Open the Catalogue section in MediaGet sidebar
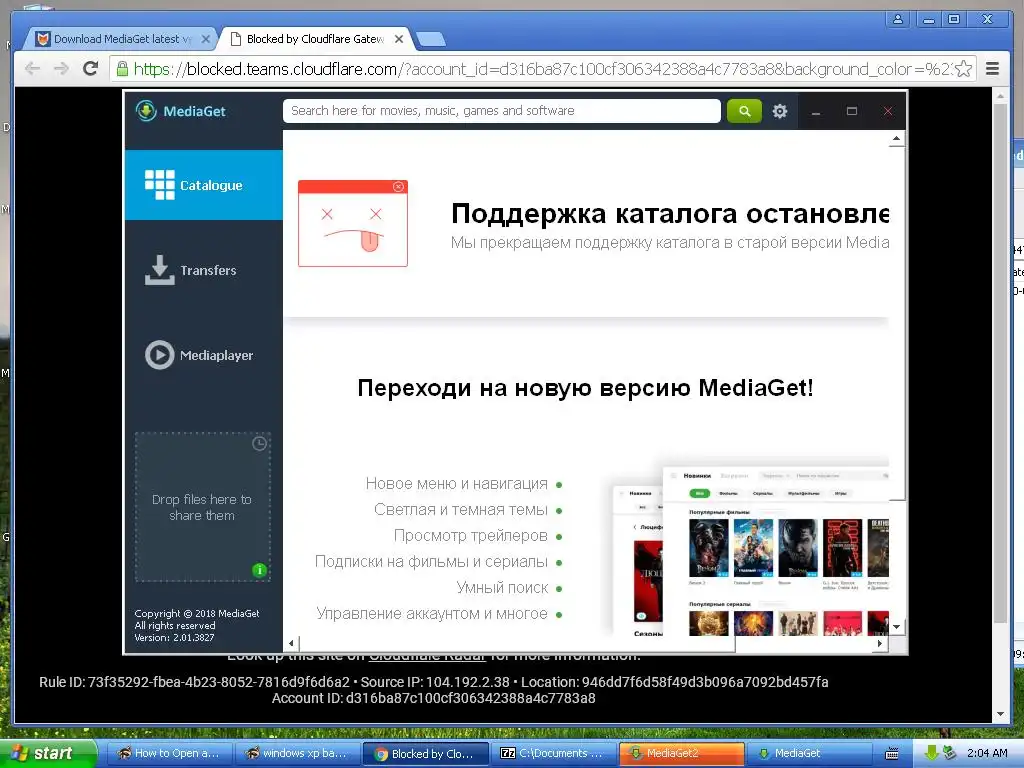Screen dimensions: 1024x768 [203, 185]
